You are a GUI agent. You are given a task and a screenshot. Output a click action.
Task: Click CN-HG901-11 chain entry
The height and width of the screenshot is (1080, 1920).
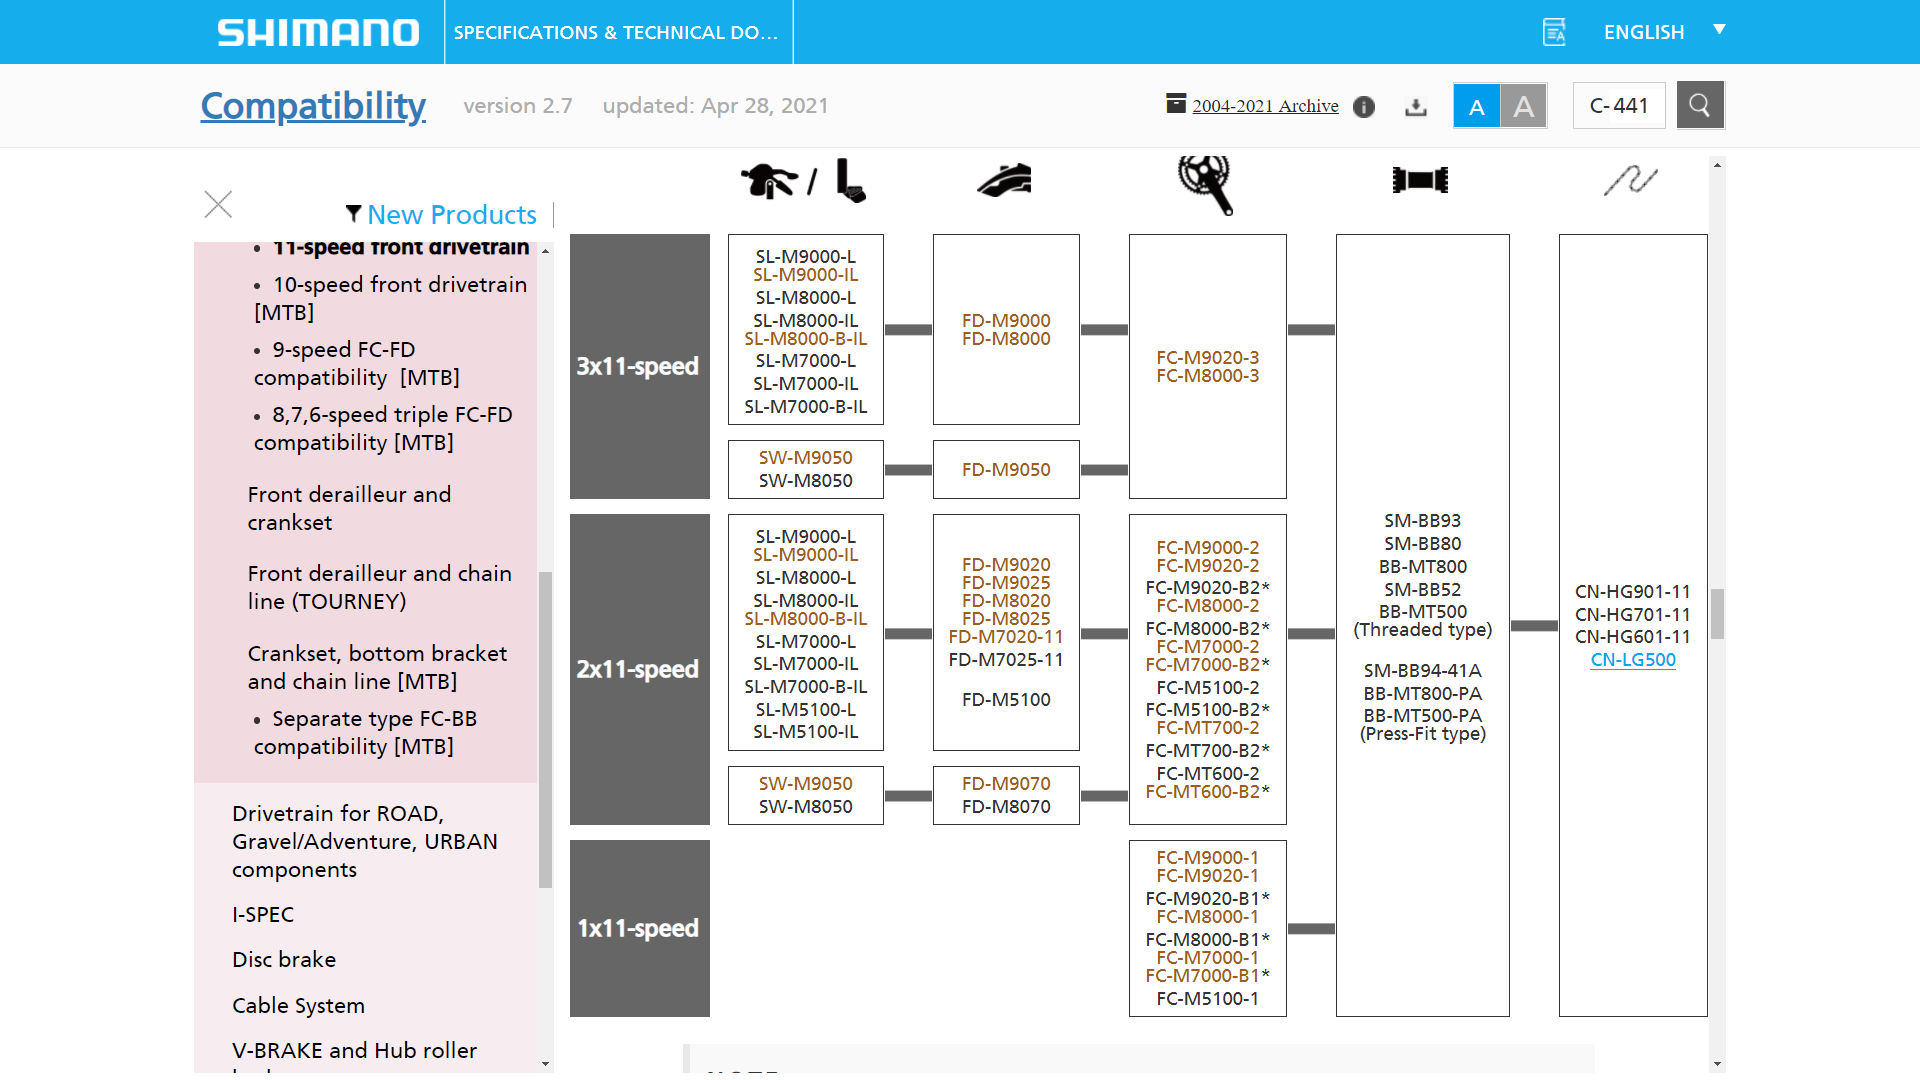[x=1633, y=592]
